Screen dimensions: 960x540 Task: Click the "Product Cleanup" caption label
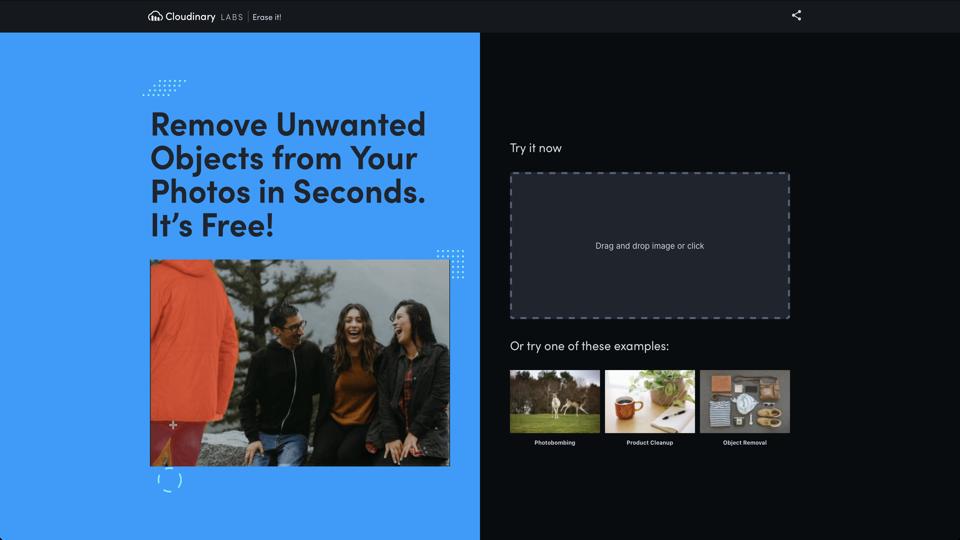pos(650,443)
